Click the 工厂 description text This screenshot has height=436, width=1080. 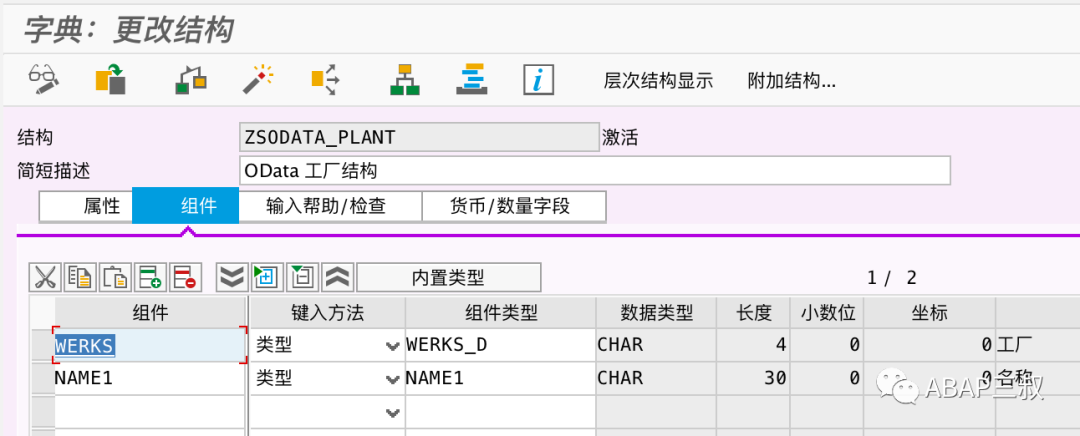(1015, 345)
